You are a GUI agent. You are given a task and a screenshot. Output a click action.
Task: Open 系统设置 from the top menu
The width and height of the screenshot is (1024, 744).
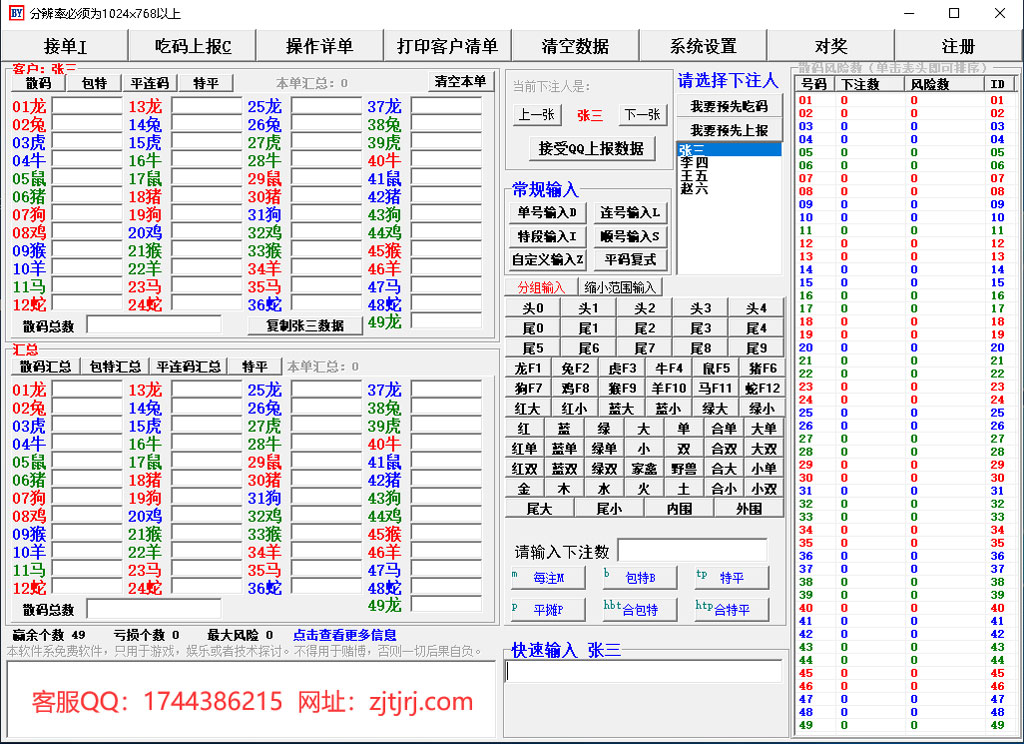(x=703, y=46)
